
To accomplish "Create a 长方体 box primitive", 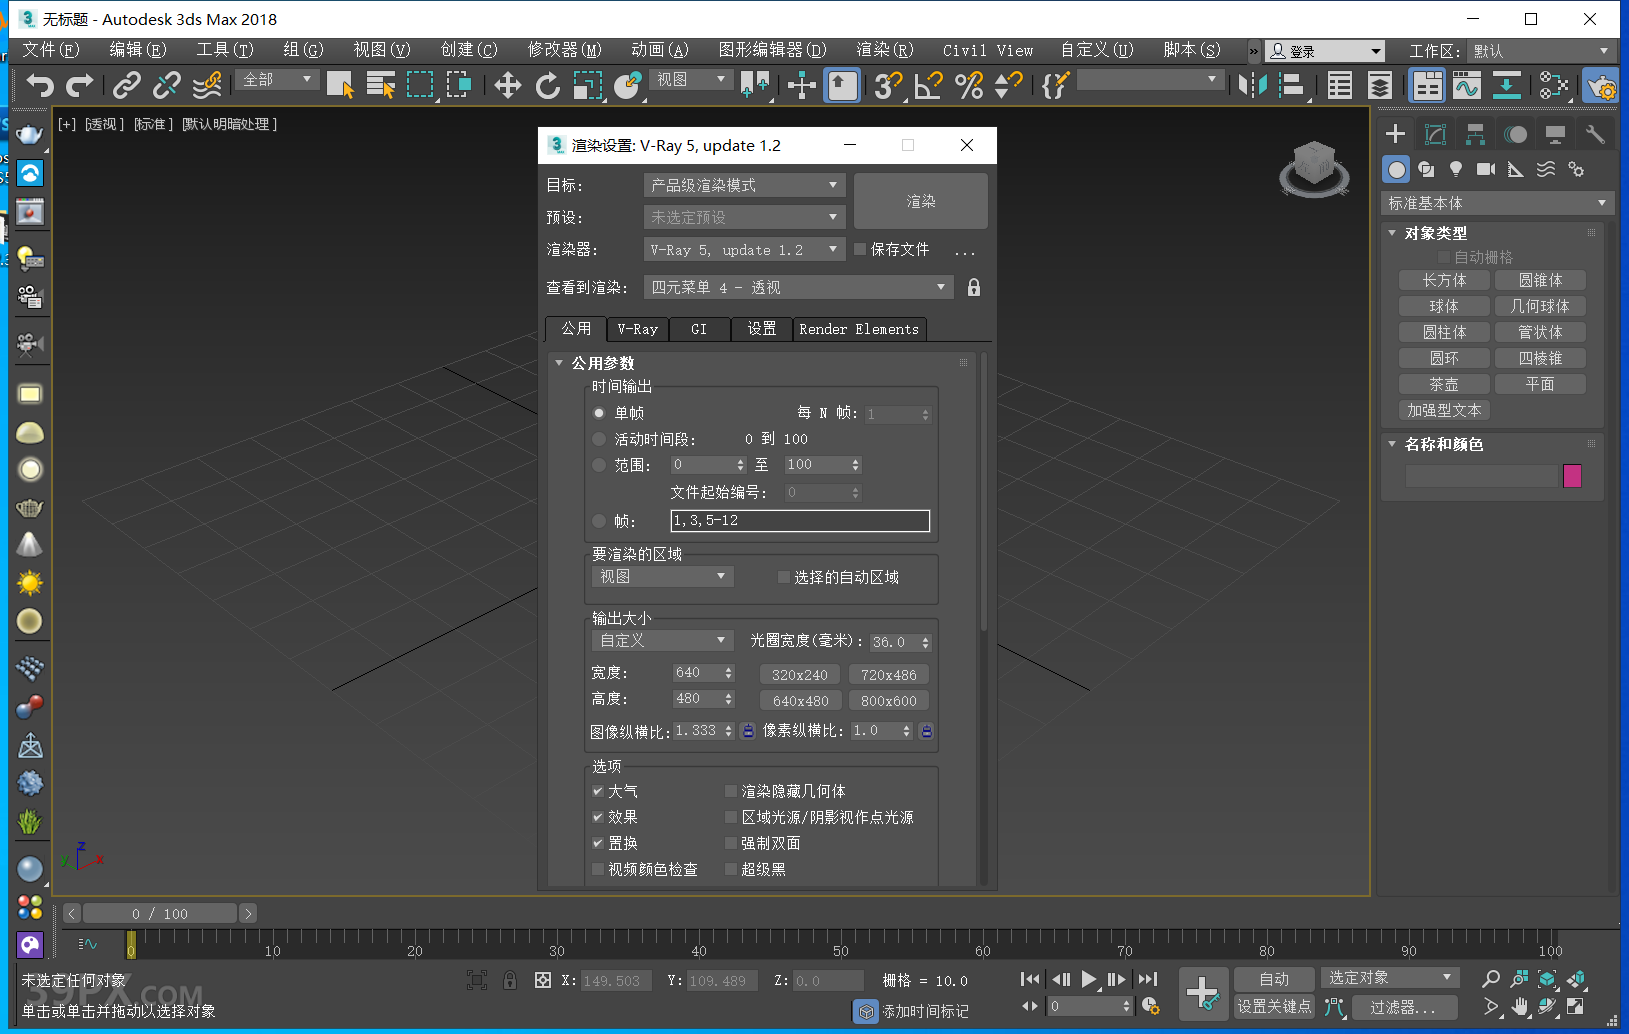I will tap(1444, 280).
